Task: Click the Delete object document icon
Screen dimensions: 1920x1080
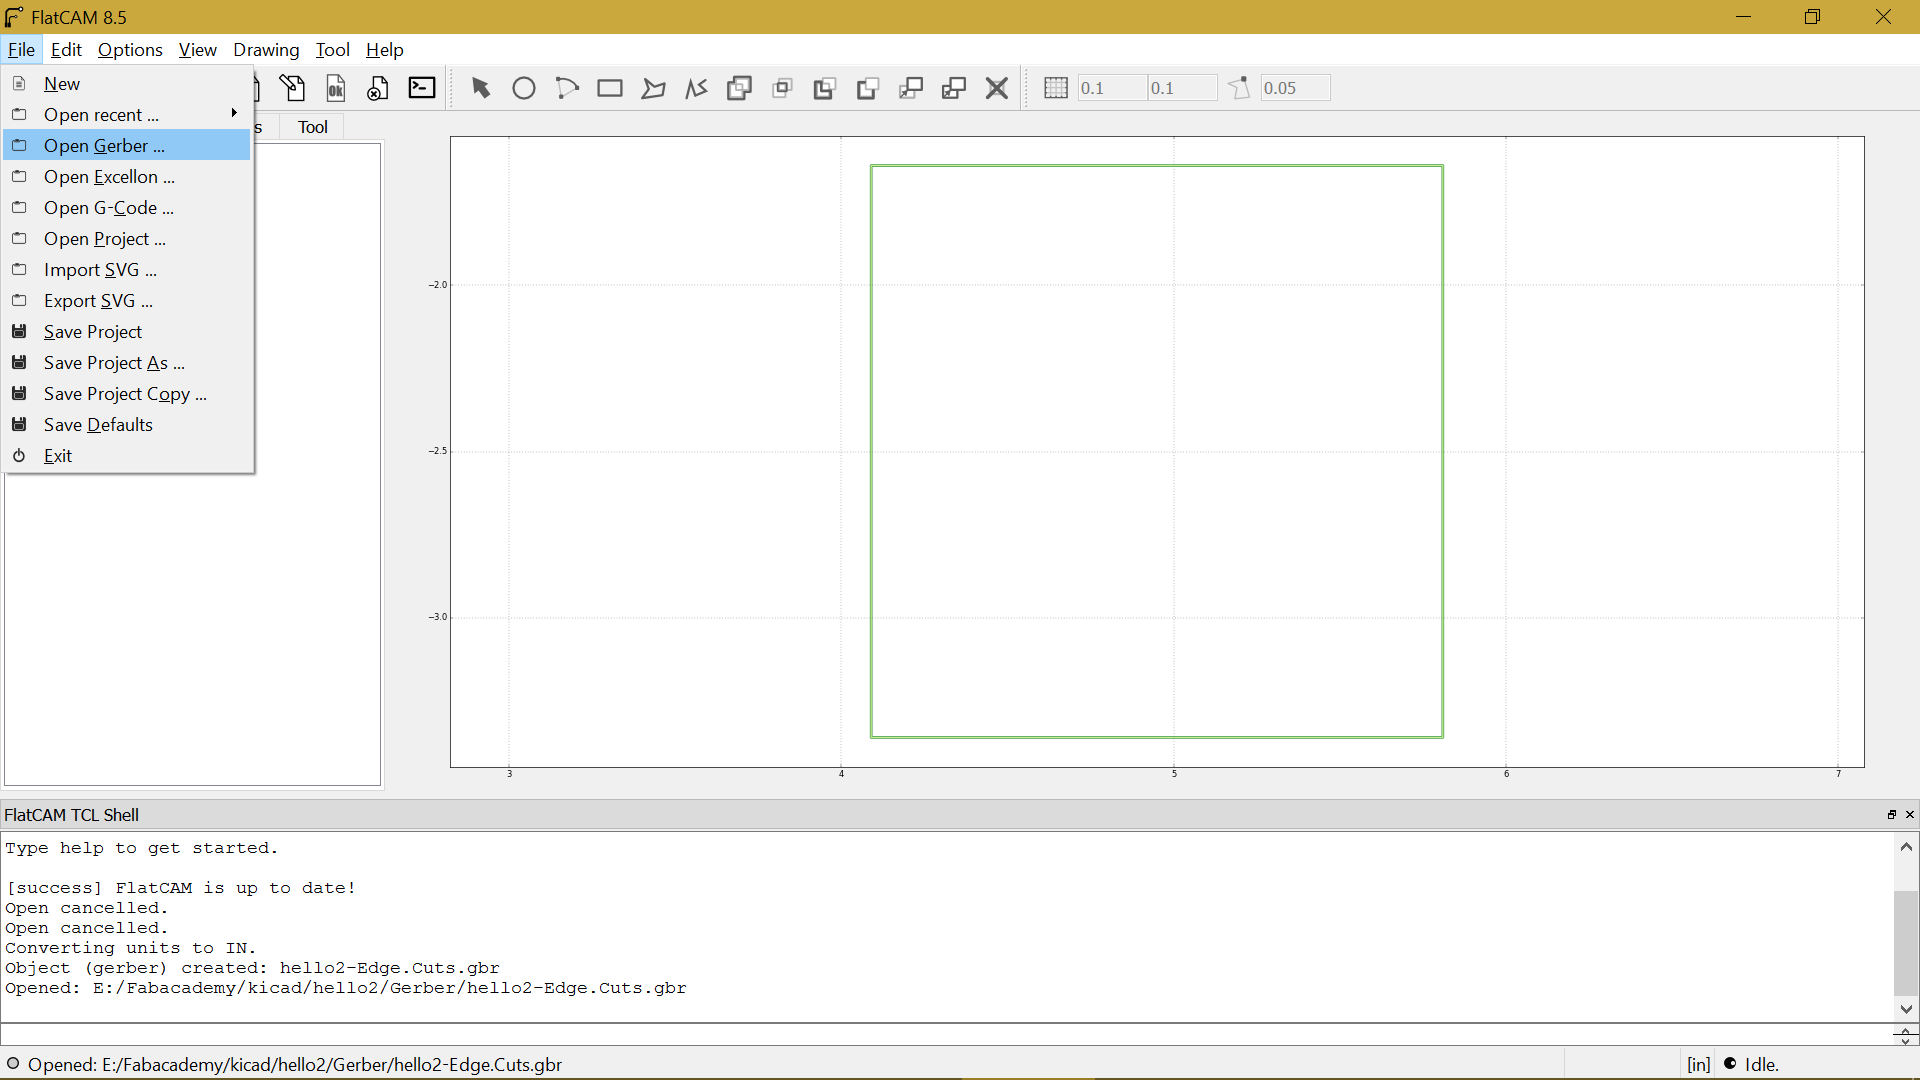Action: 377,88
